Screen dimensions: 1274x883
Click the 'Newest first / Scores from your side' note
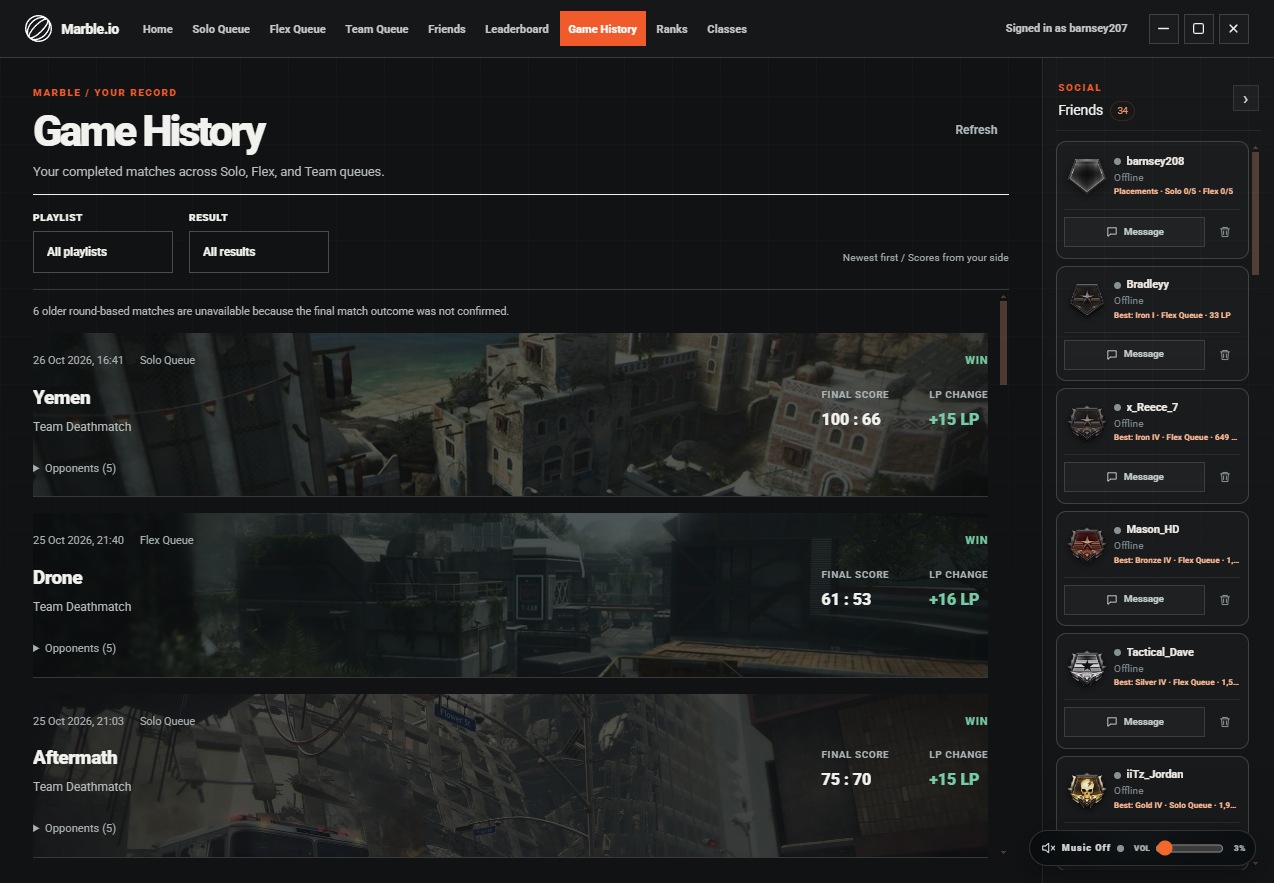click(925, 258)
